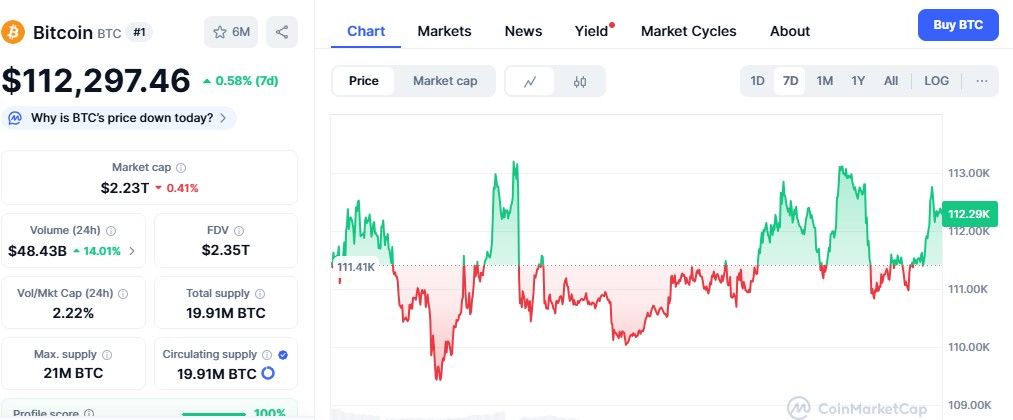Click the Buy BTC button
Viewport: 1013px width, 420px height.
coord(958,25)
